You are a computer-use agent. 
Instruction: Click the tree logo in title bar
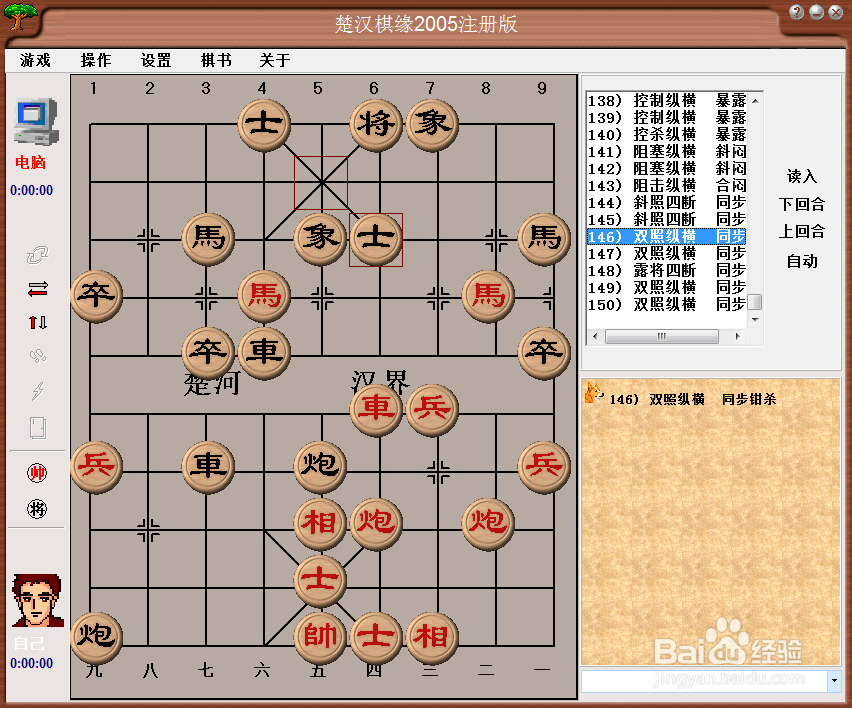pyautogui.click(x=20, y=16)
